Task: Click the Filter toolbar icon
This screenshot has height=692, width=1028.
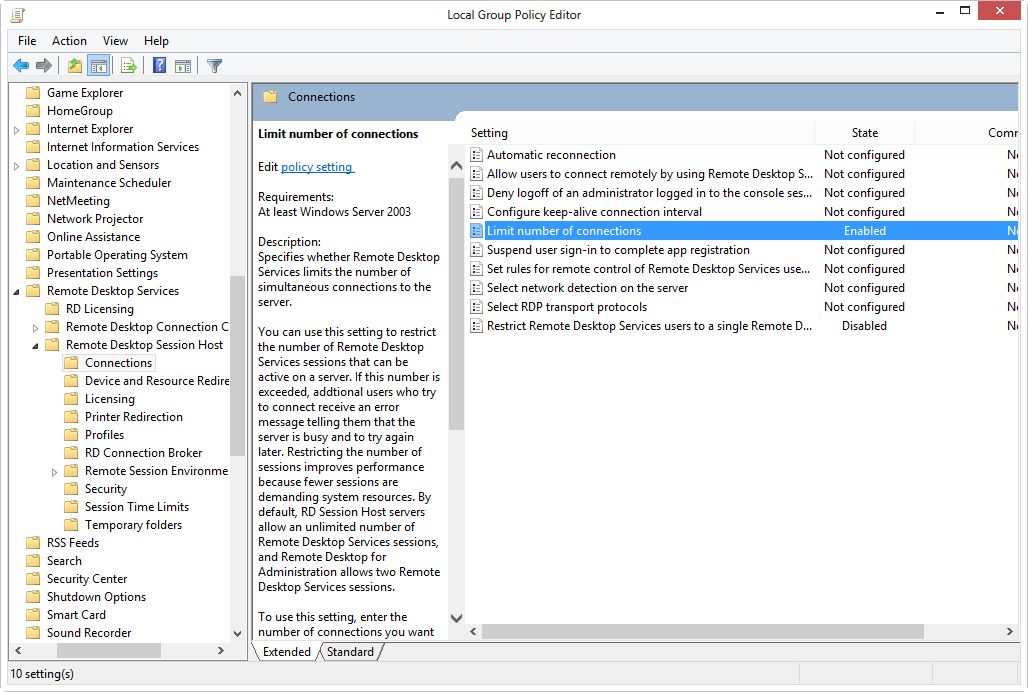Action: (214, 65)
